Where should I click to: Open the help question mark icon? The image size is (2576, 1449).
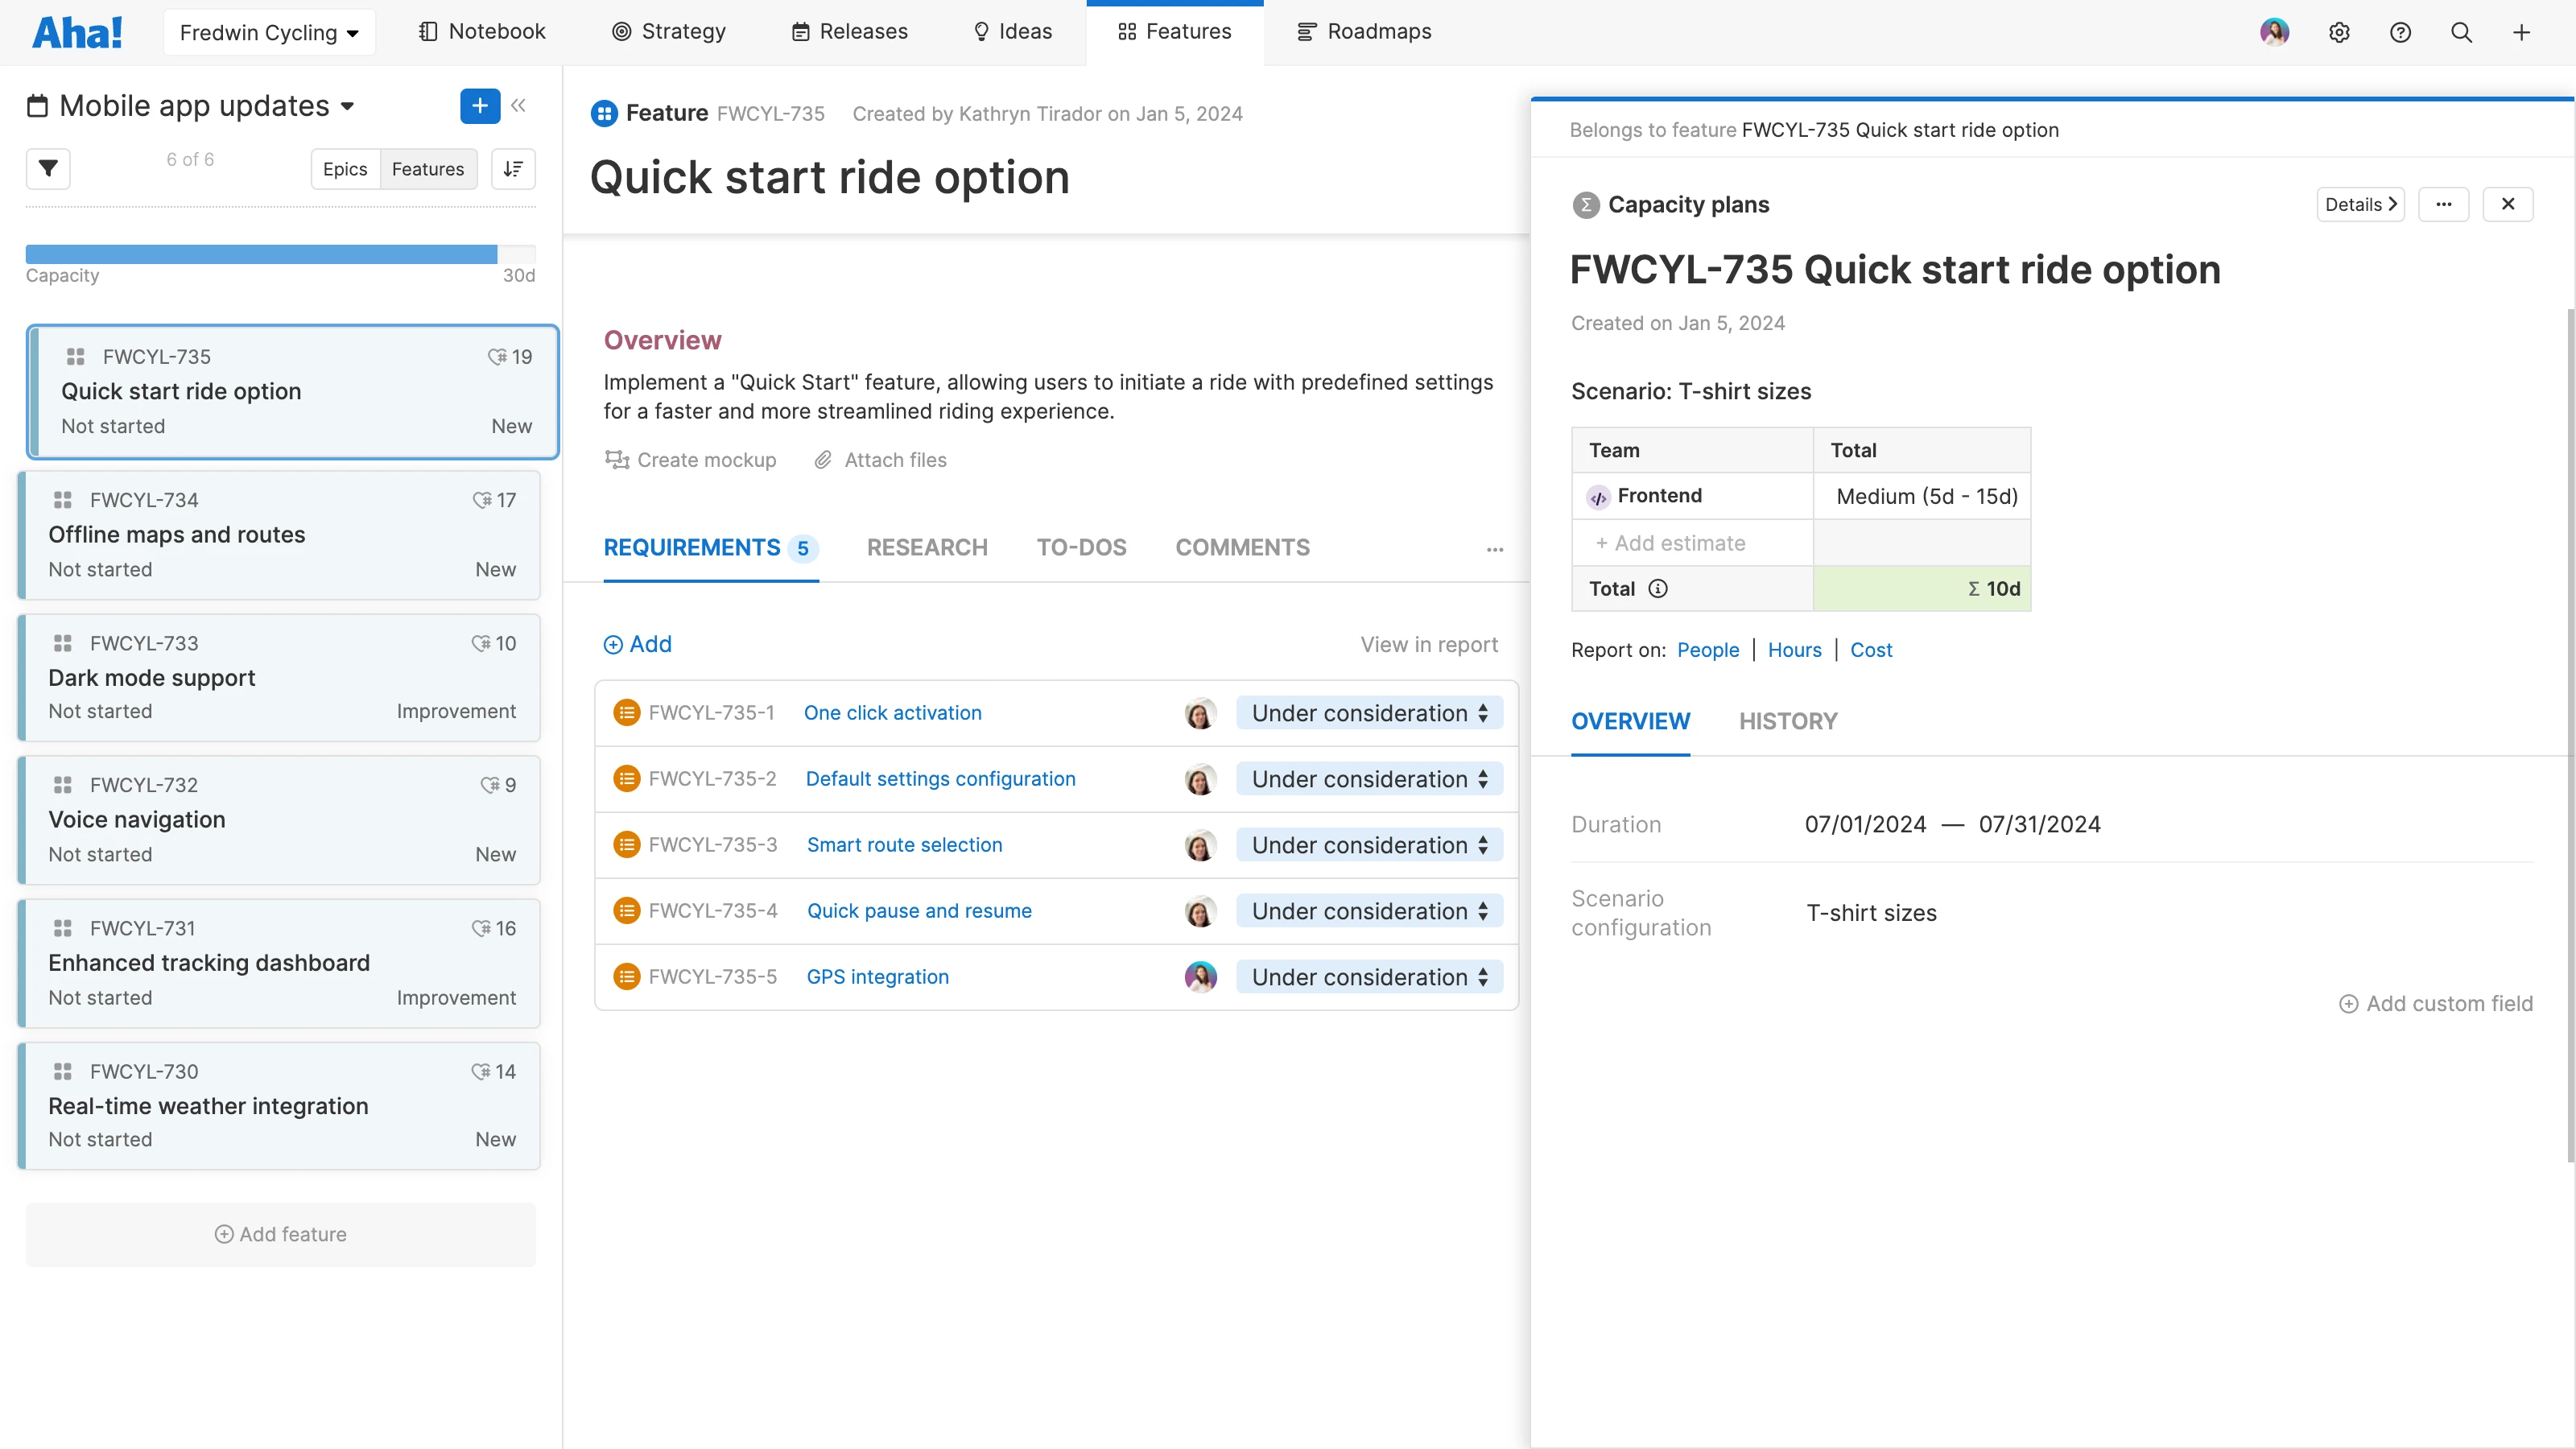2400,32
